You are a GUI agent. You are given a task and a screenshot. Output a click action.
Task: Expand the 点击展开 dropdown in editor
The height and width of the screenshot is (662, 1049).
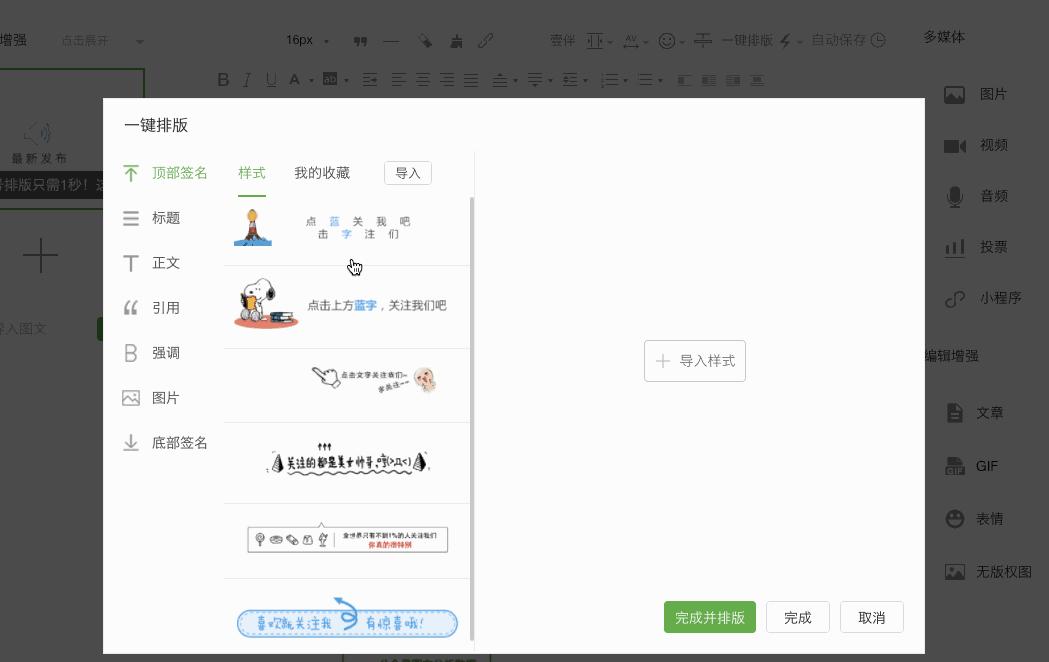(x=101, y=41)
